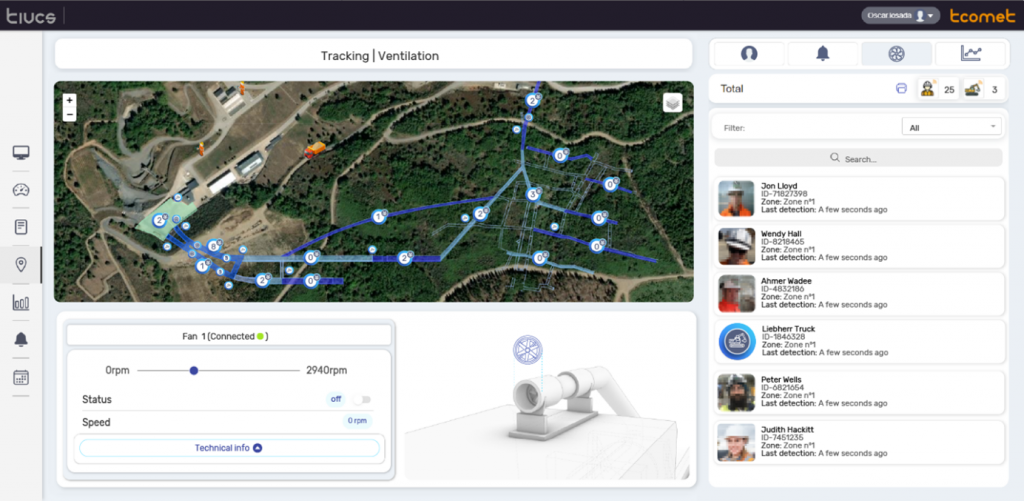The height and width of the screenshot is (501, 1024).
Task: Switch to the bell alerts tab
Action: coord(822,54)
